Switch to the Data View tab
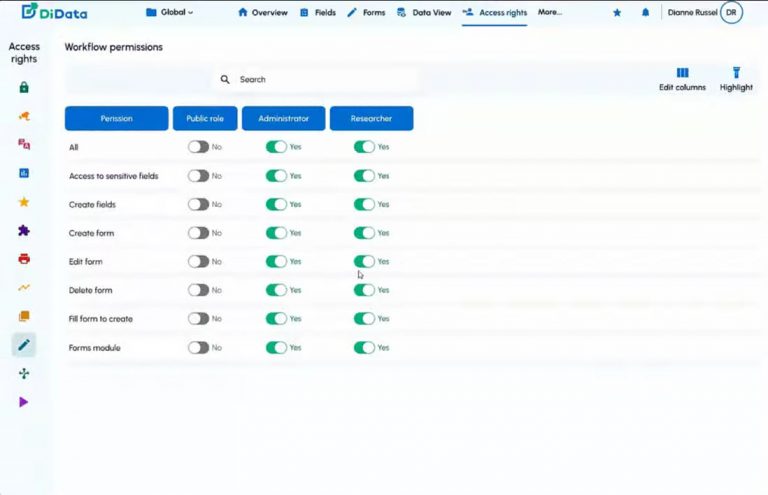This screenshot has height=495, width=768. (x=424, y=13)
